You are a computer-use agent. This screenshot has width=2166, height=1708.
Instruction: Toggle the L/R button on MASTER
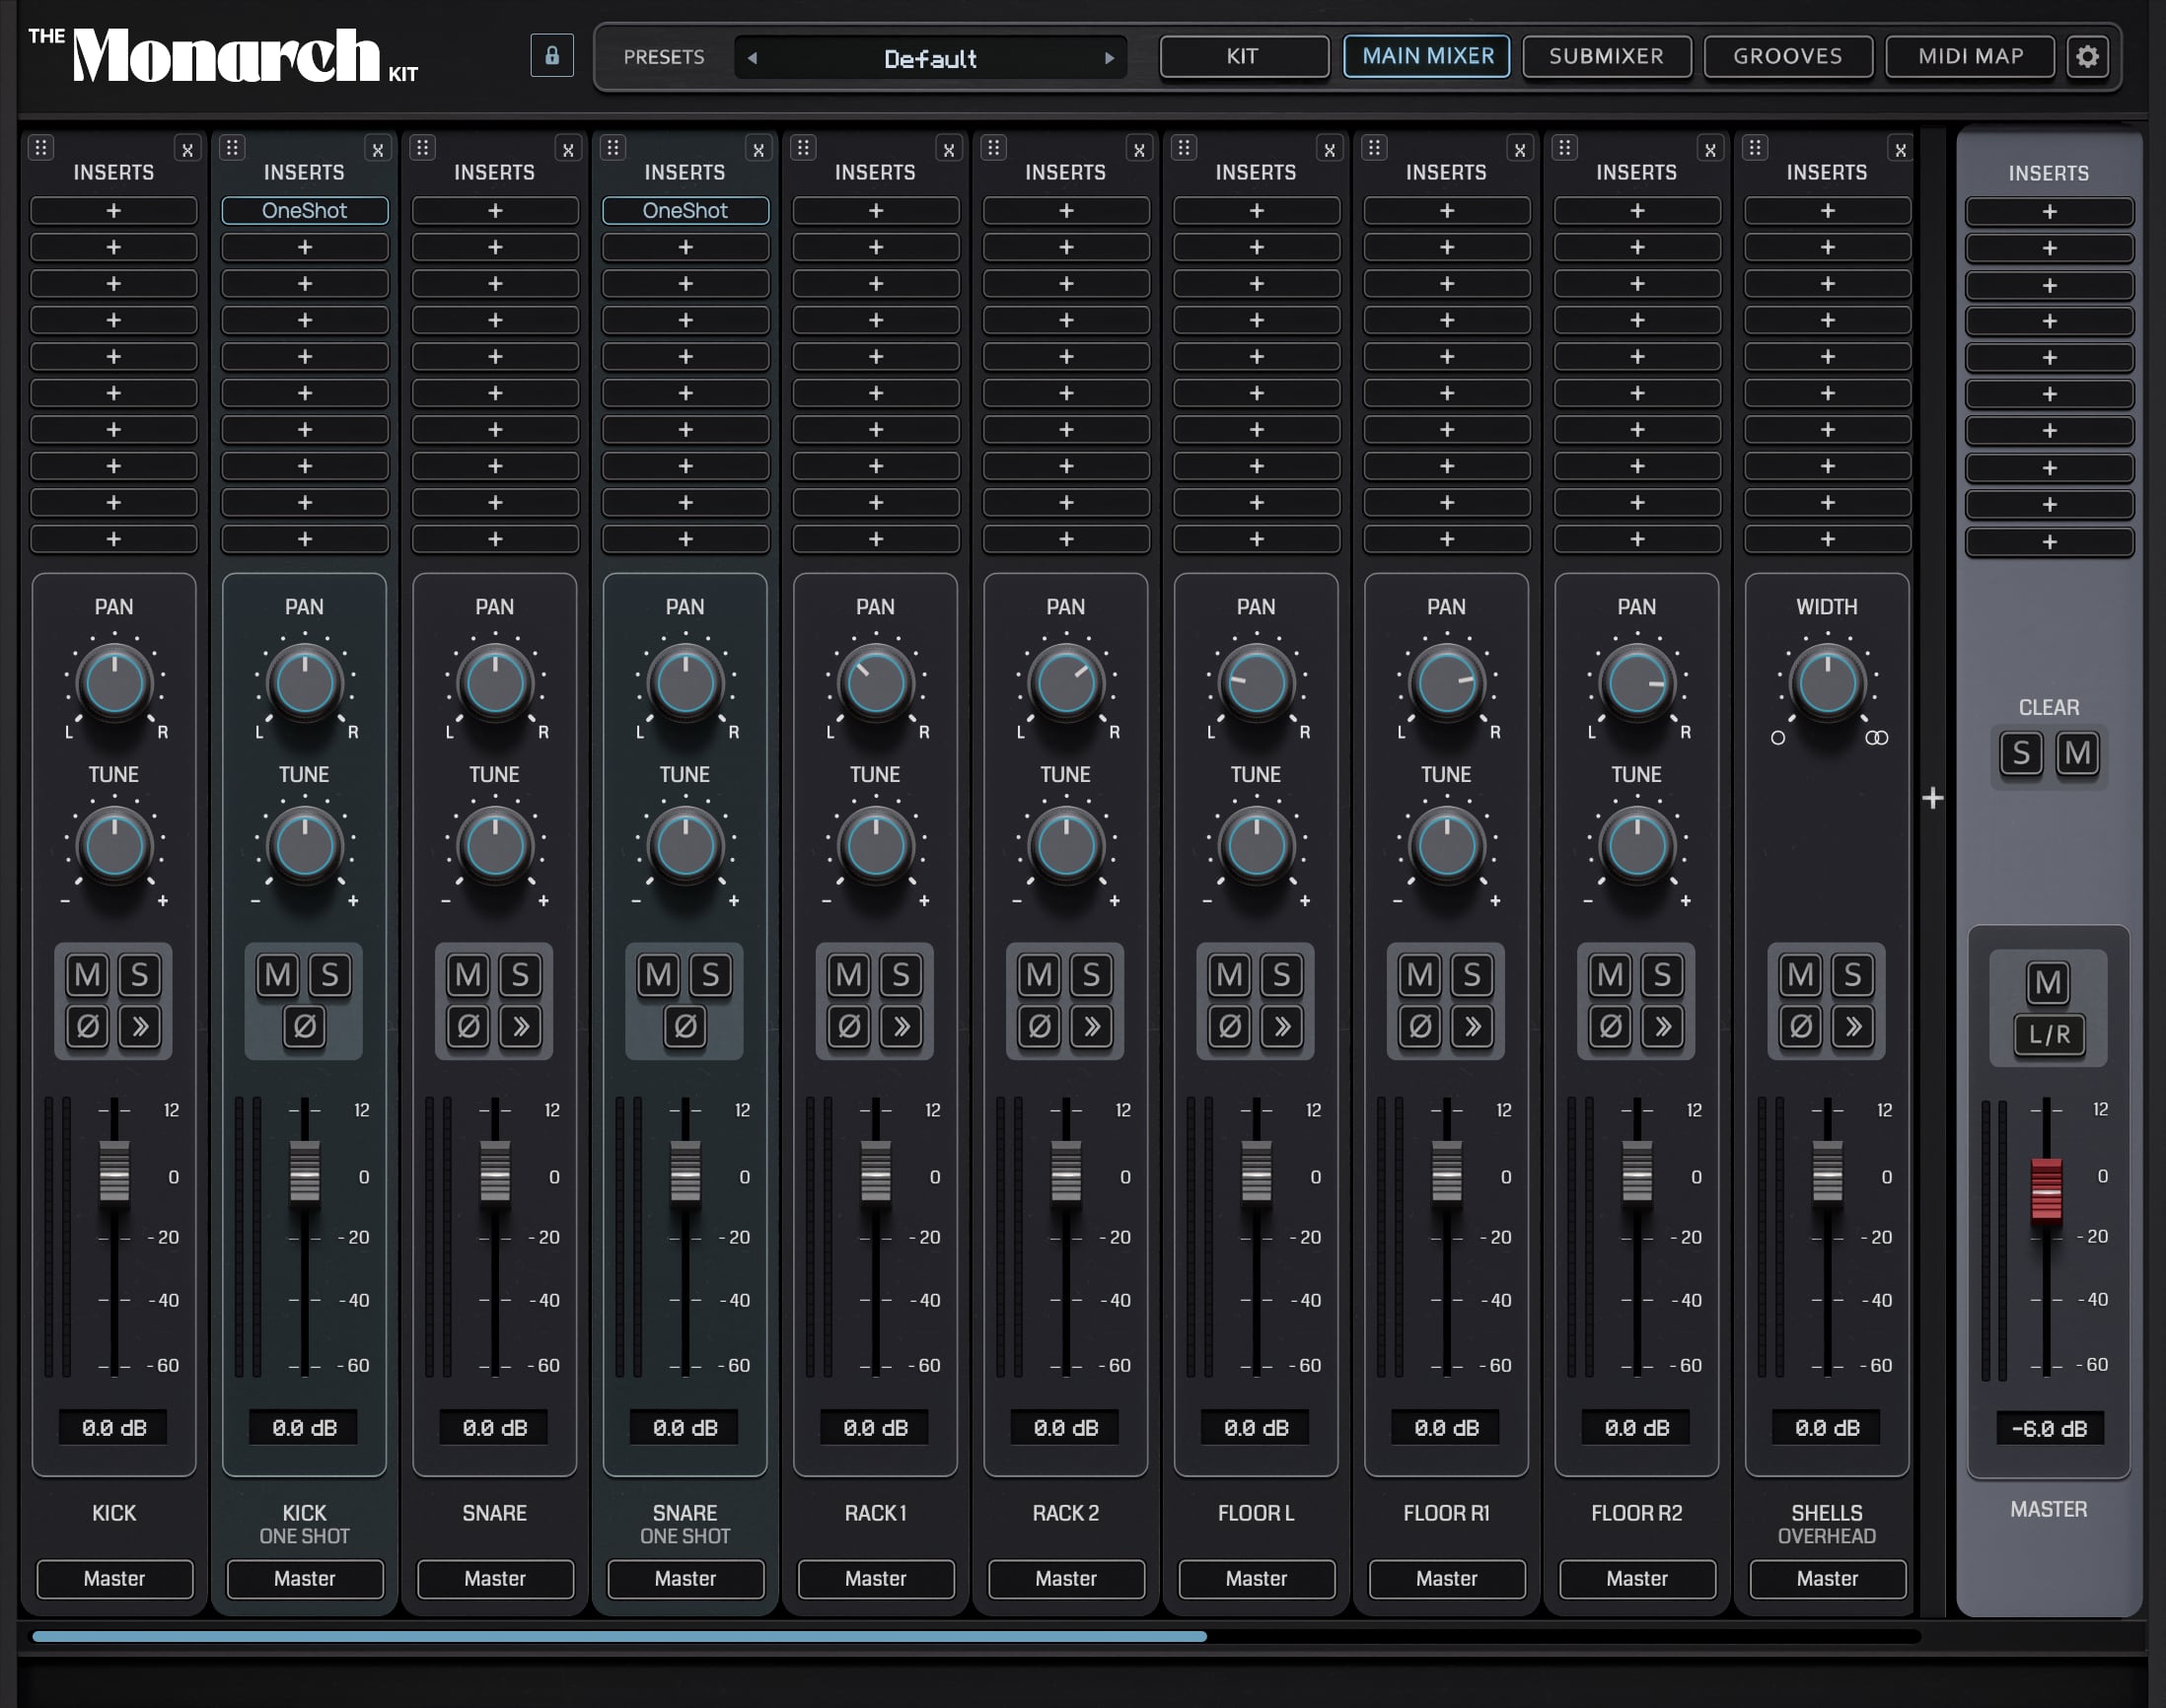pyautogui.click(x=2049, y=1035)
